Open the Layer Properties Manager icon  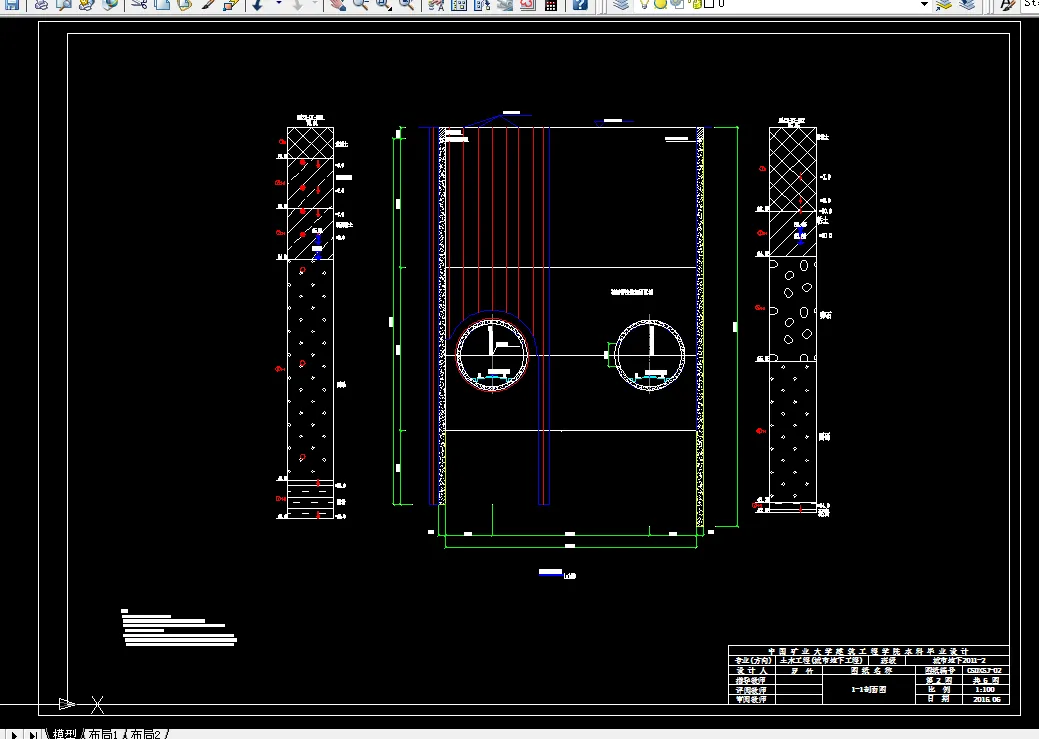click(x=620, y=5)
